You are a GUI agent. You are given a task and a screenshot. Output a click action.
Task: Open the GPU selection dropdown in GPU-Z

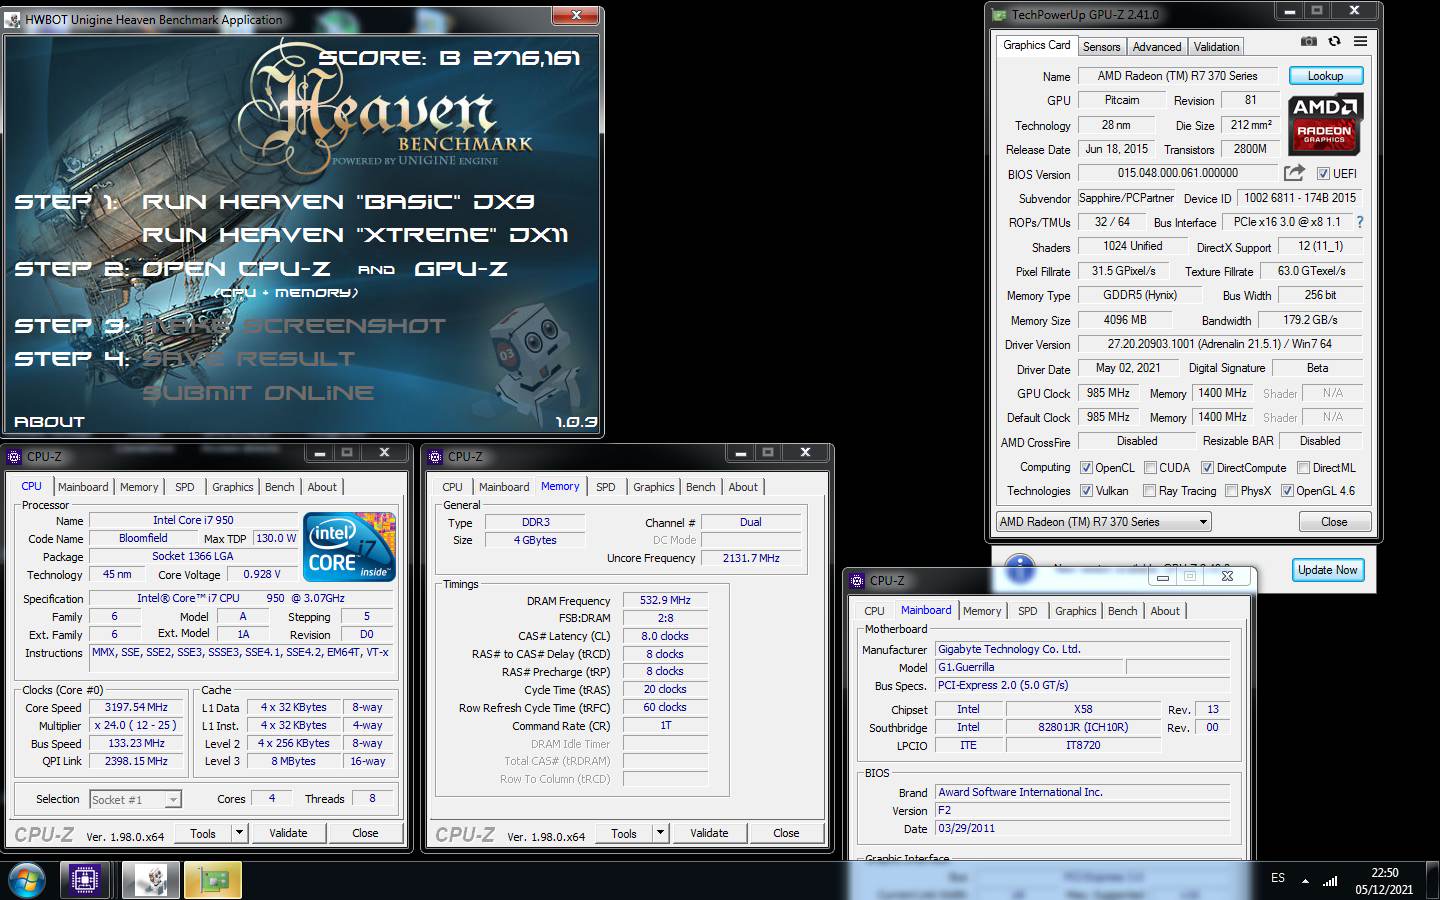pos(1104,522)
